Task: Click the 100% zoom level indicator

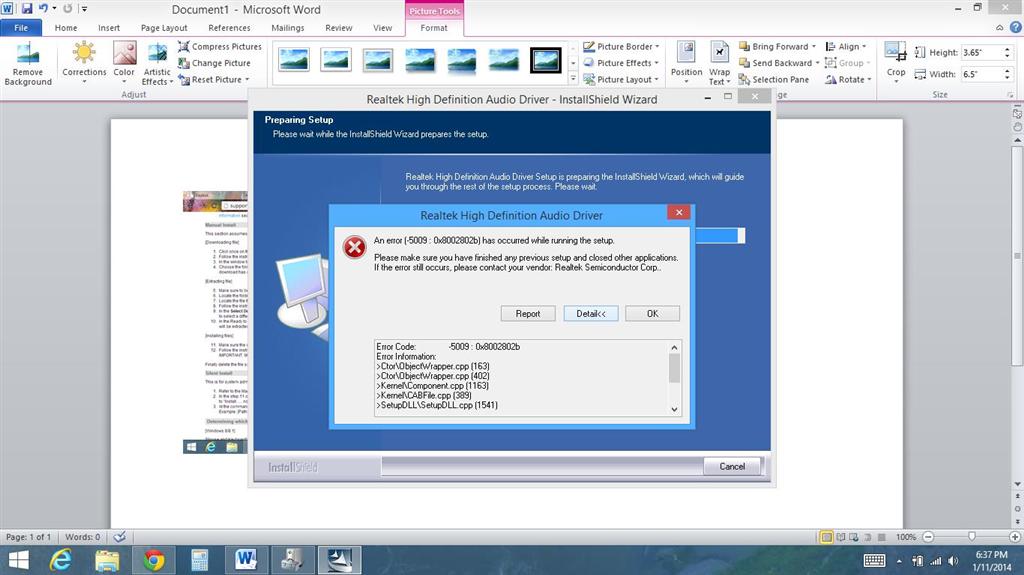Action: (x=906, y=536)
